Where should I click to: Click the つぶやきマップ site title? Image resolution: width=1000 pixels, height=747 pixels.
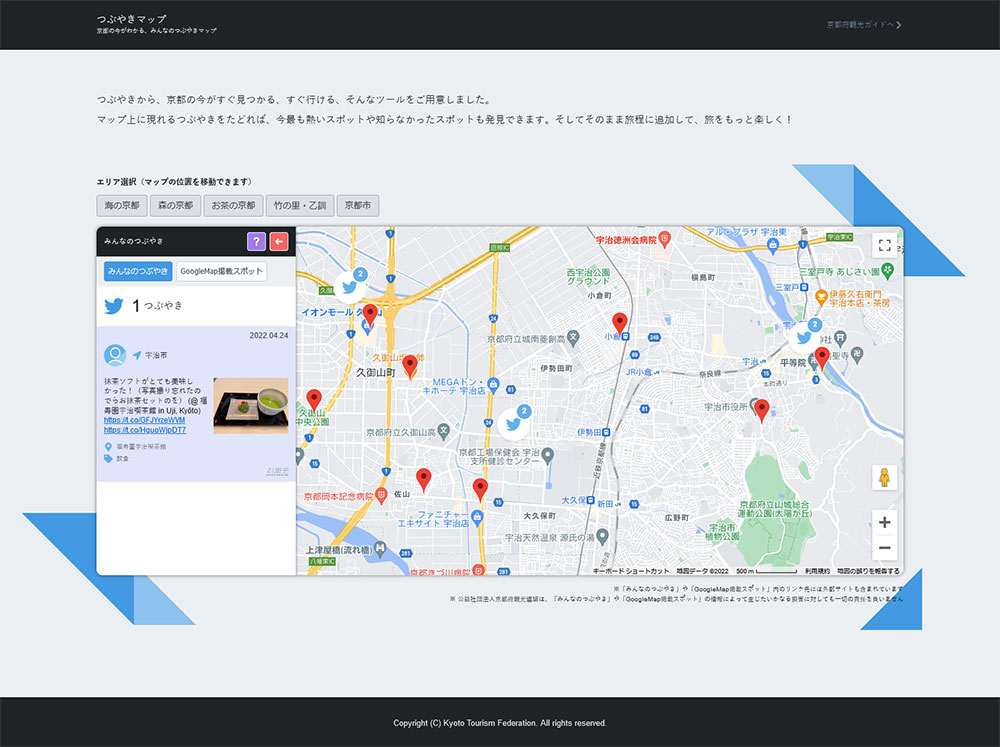pyautogui.click(x=131, y=18)
